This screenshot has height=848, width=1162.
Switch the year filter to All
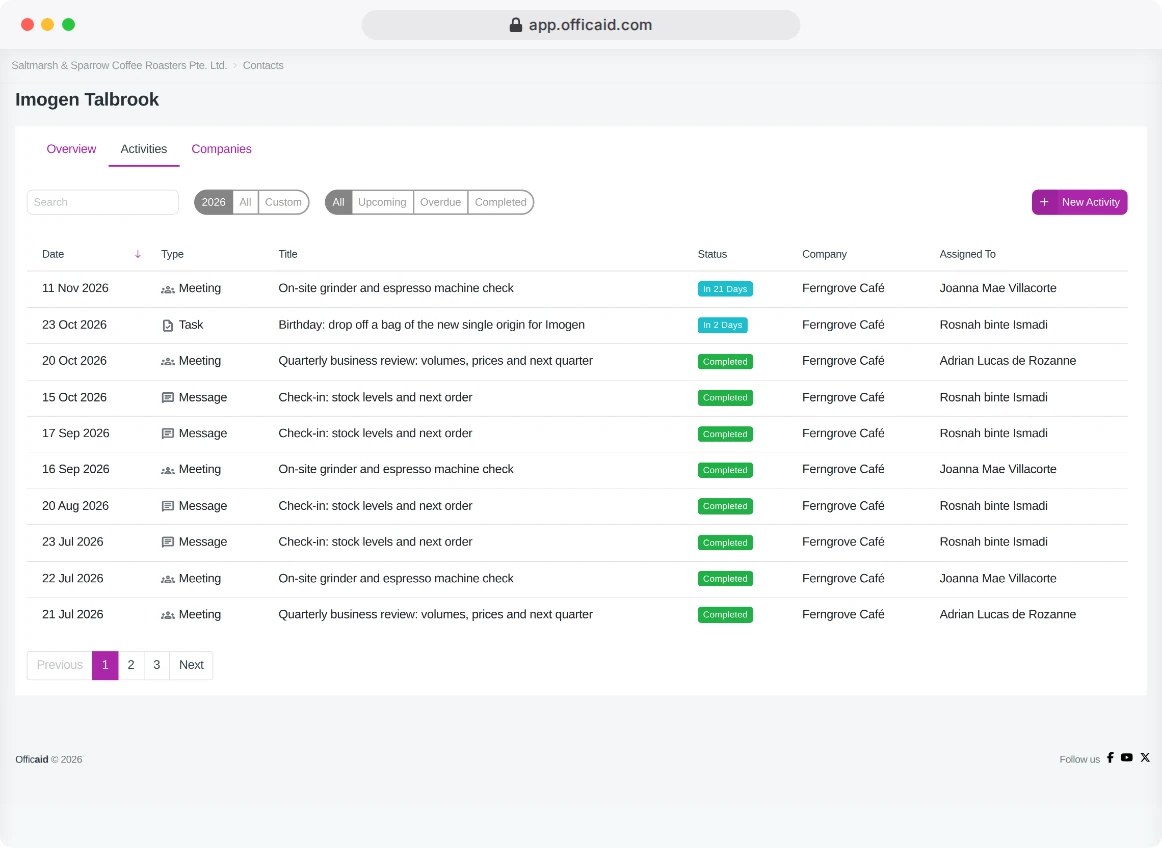point(245,202)
